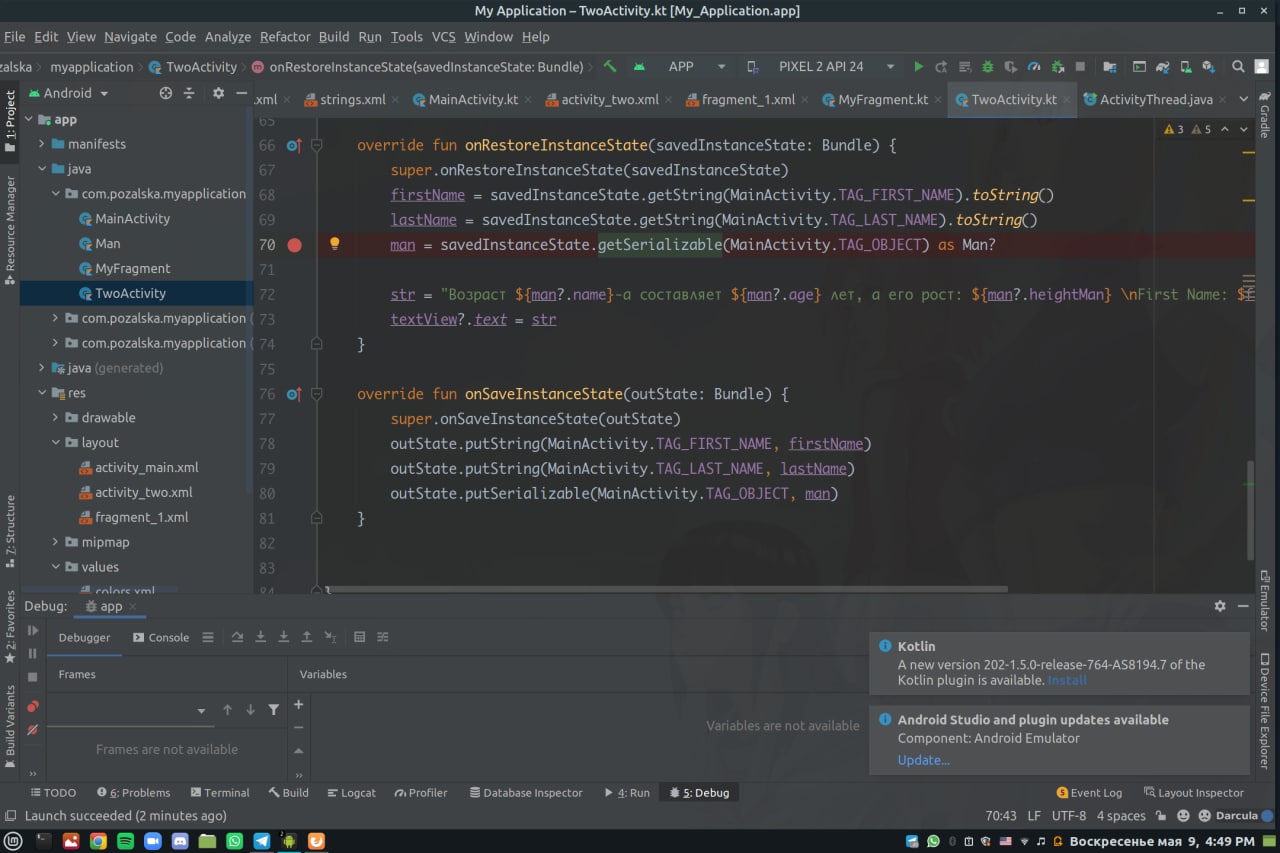
Task: Click the green Debug app bug icon
Action: [x=987, y=67]
